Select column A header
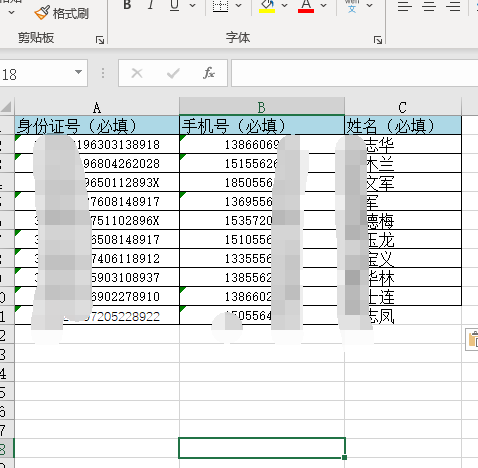Image resolution: width=478 pixels, height=468 pixels. pos(97,107)
